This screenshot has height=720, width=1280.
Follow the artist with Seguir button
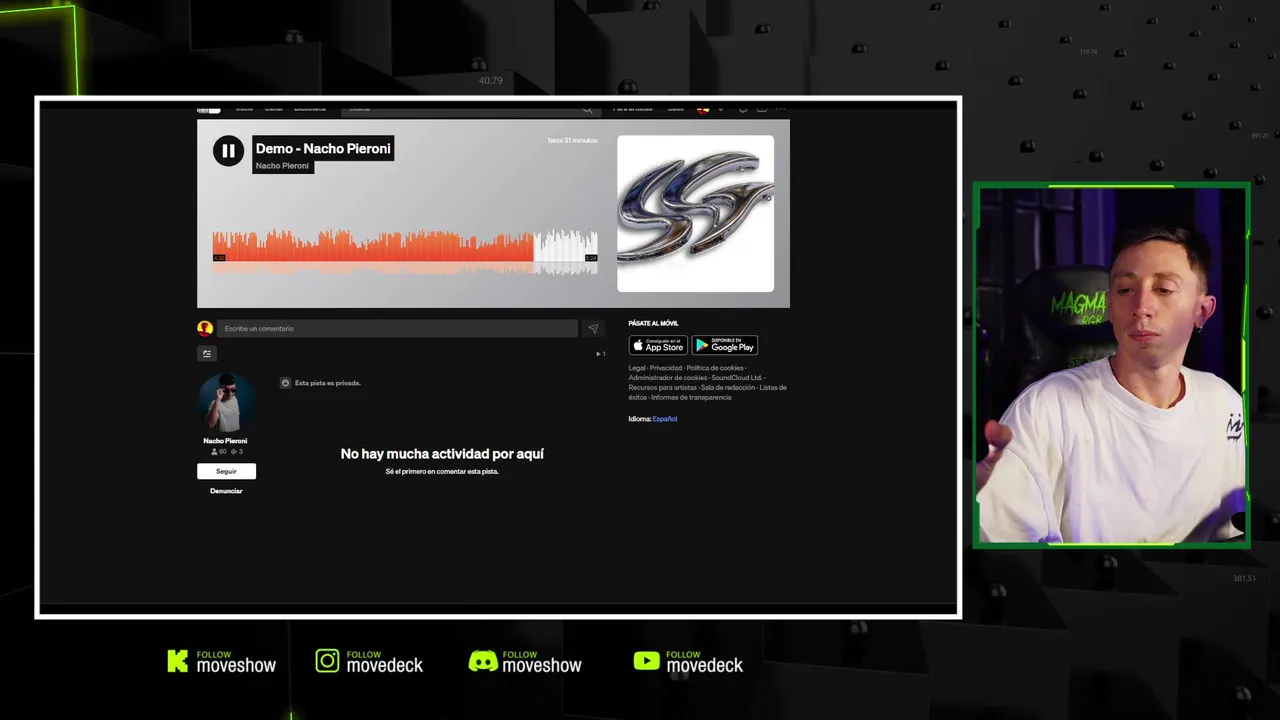(x=226, y=471)
